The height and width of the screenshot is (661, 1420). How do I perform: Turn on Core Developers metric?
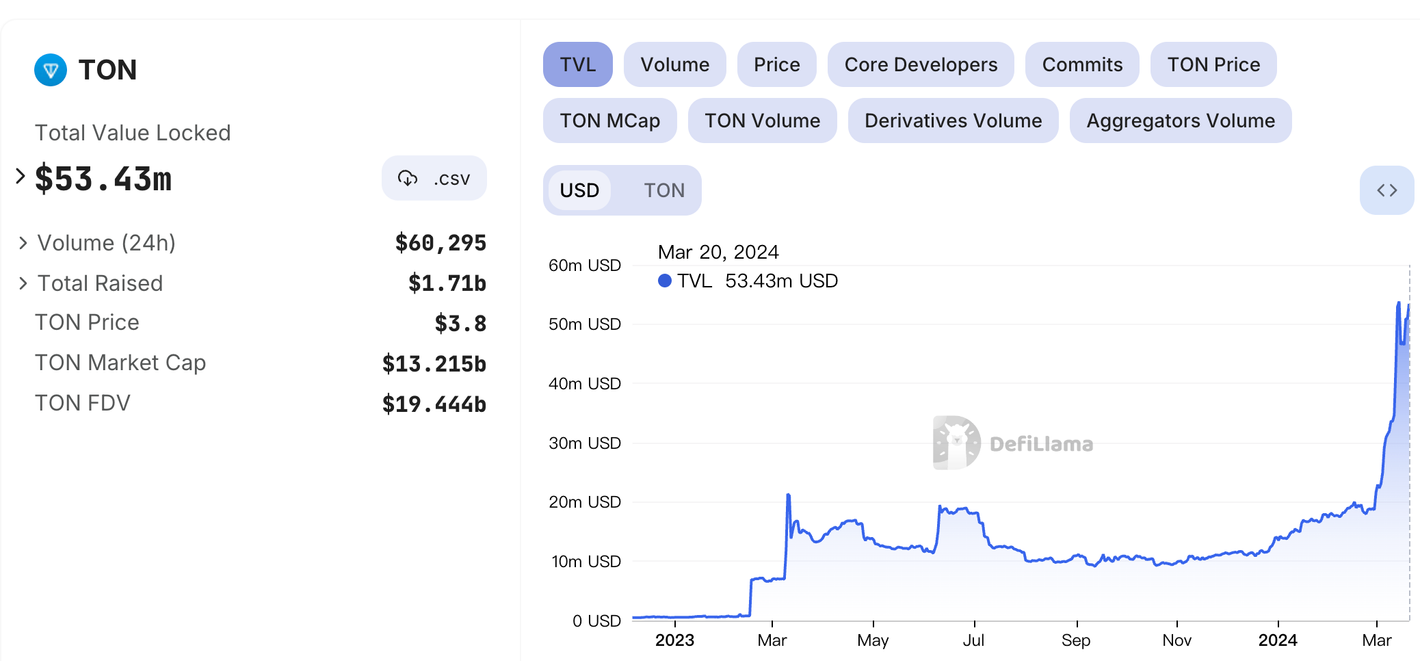(x=920, y=65)
